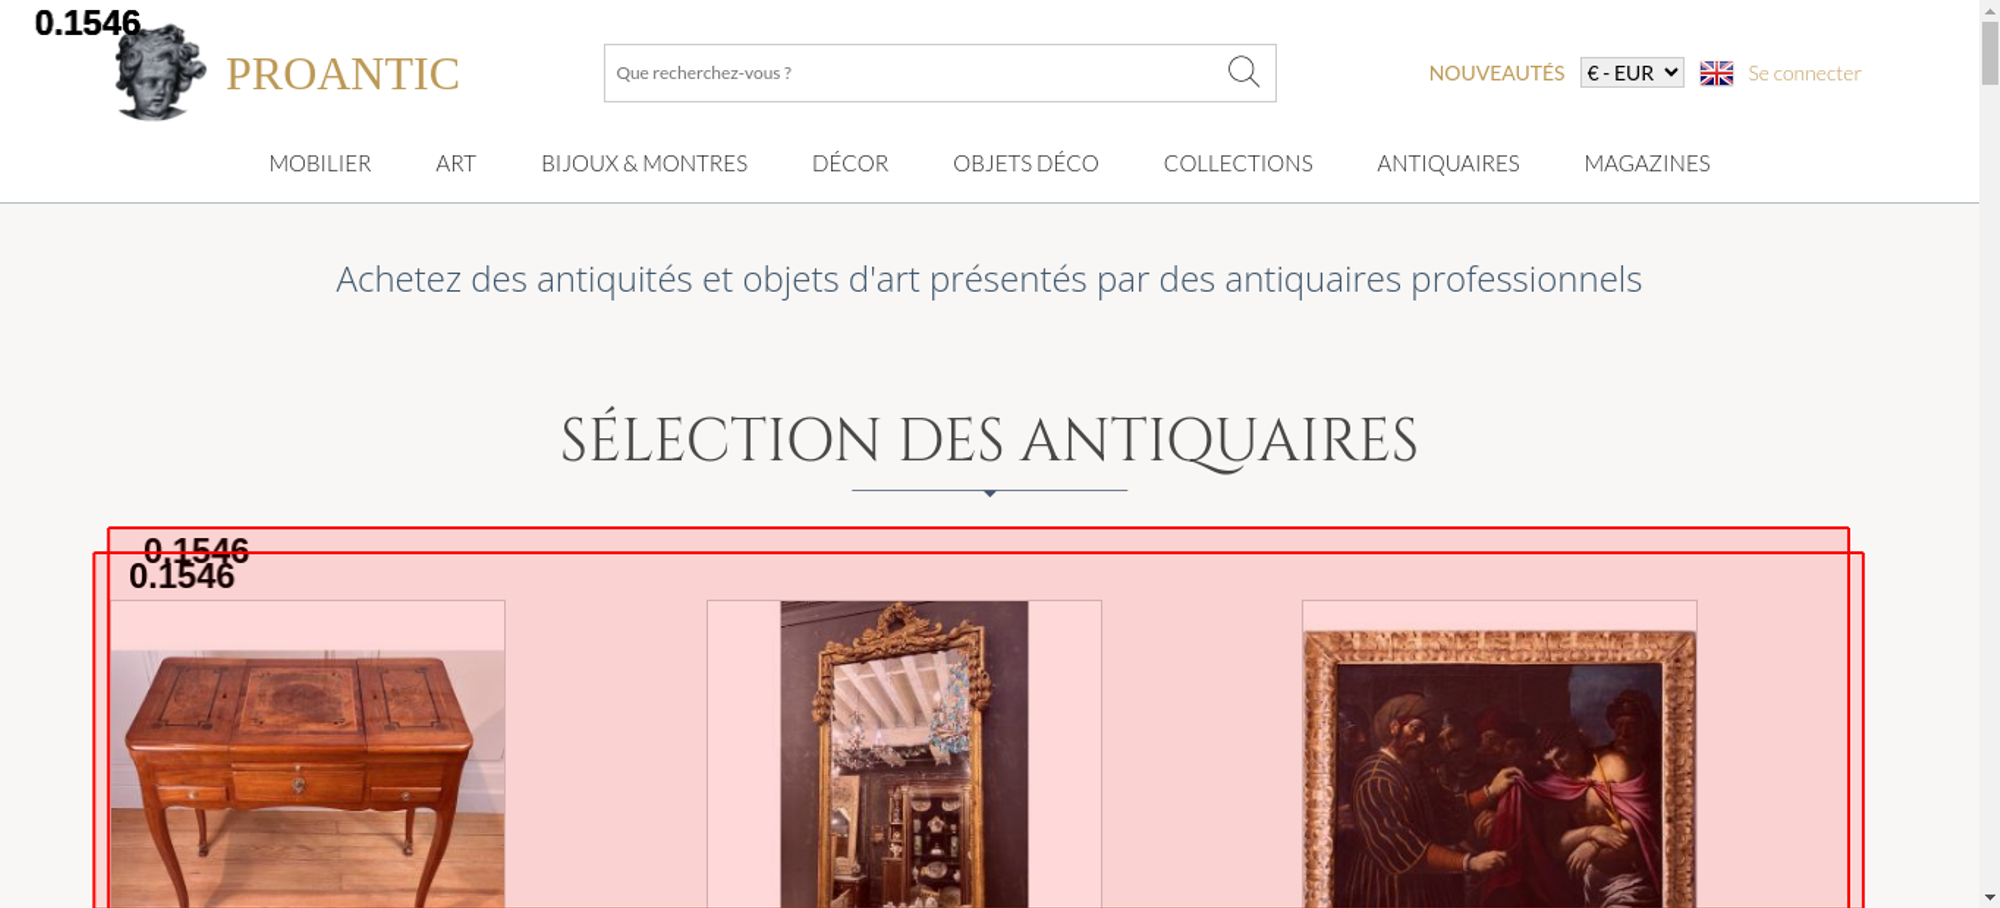Open the wooden dressing table thumbnail
The image size is (2000, 908).
click(x=307, y=754)
